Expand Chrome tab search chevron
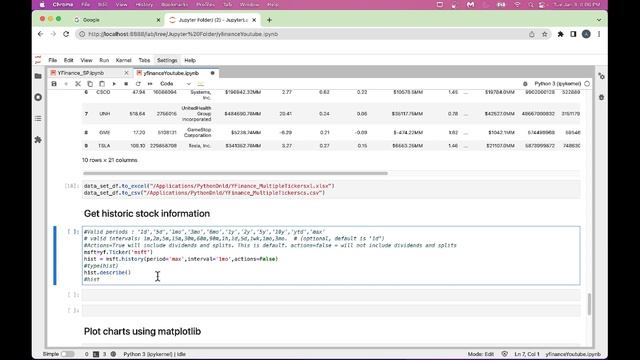This screenshot has height=360, width=640. [x=599, y=20]
